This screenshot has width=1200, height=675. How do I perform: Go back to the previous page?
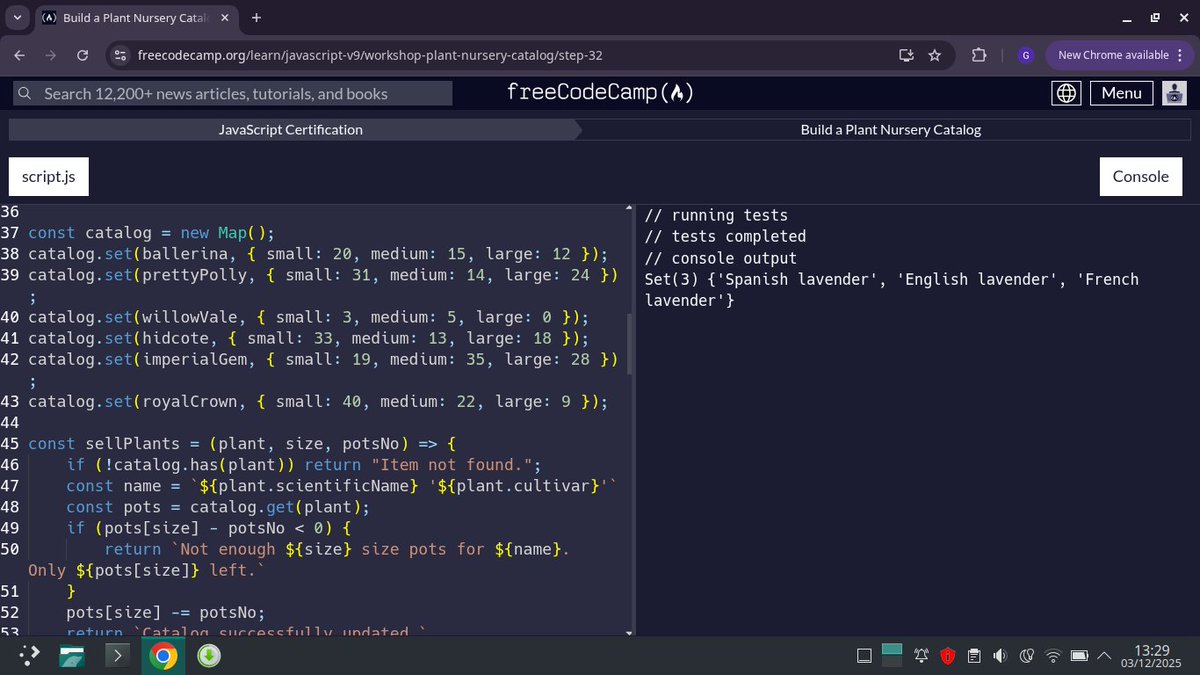coord(22,55)
